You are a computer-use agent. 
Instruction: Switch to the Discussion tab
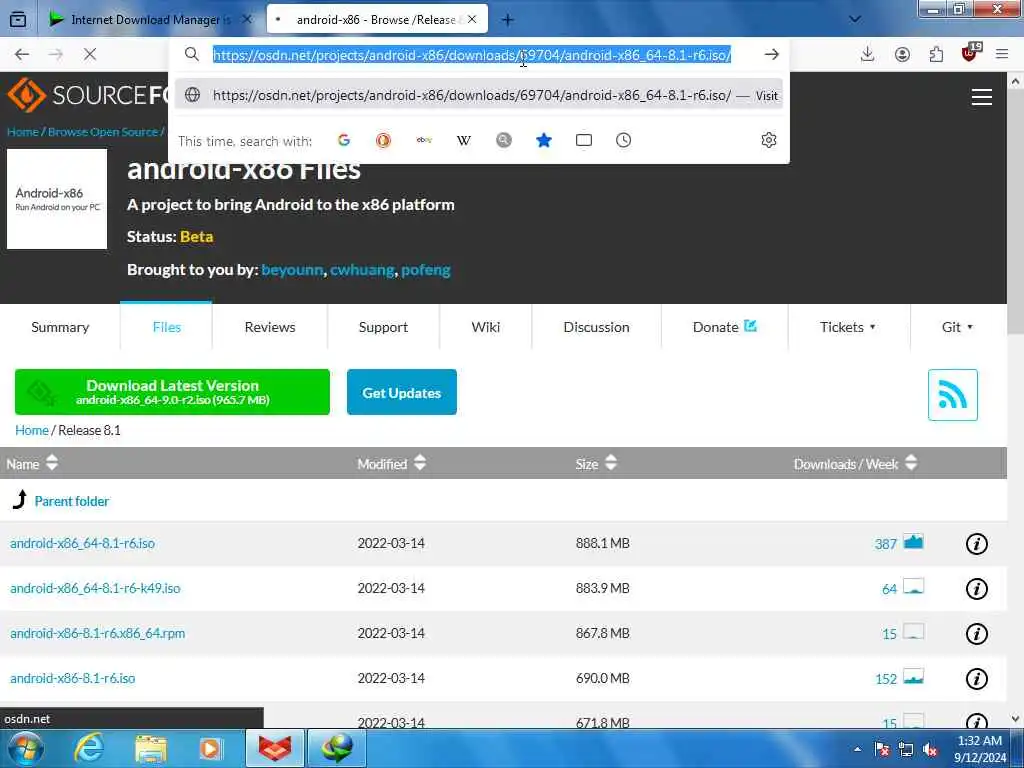596,327
